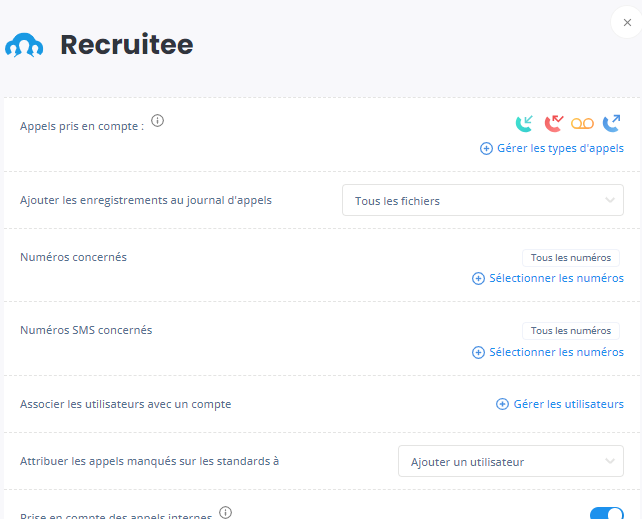Click label Ajouter les enregistrements au journal d'appels
The height and width of the screenshot is (519, 642).
146,200
